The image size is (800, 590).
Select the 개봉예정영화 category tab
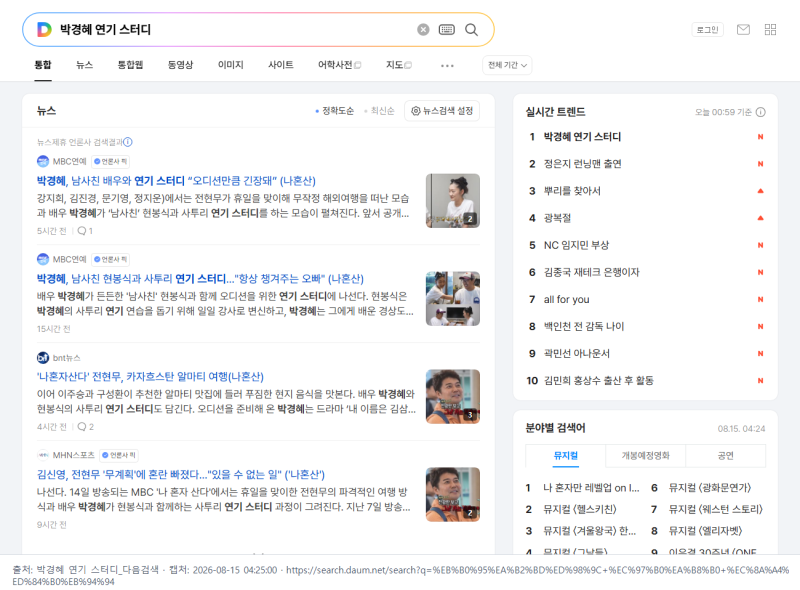pyautogui.click(x=645, y=456)
